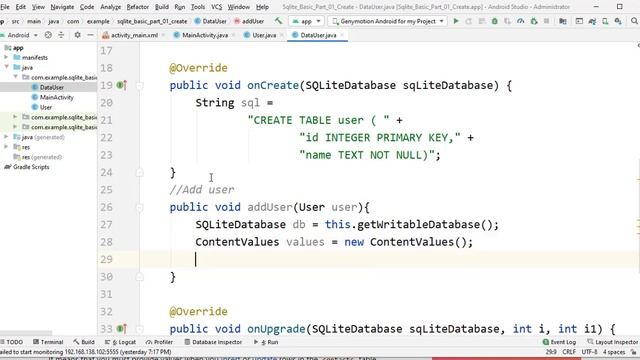The width and height of the screenshot is (640, 360).
Task: Collapse the java folder in project tree
Action: tap(6, 67)
